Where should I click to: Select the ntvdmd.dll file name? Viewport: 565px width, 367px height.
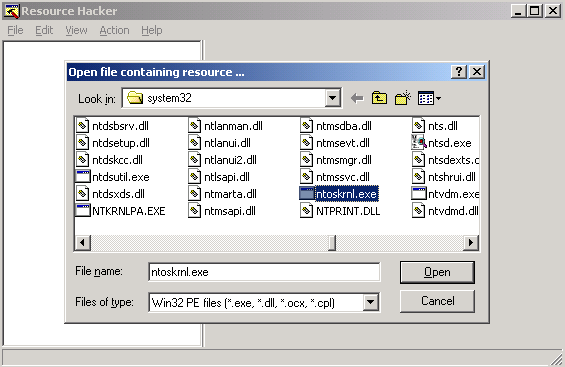453,211
